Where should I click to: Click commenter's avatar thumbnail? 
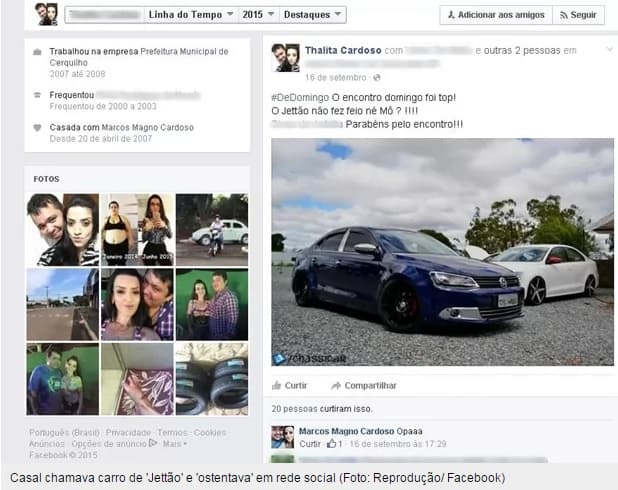(x=283, y=437)
